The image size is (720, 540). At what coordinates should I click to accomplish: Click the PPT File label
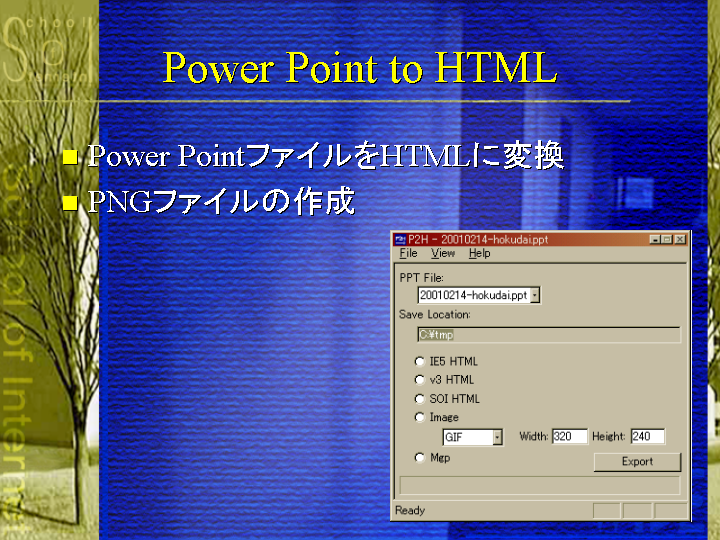point(422,278)
